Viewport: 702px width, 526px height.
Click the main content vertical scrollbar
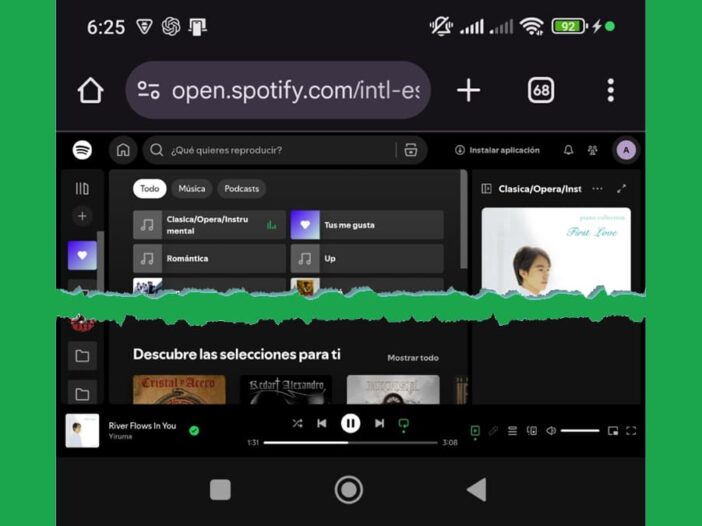click(464, 219)
